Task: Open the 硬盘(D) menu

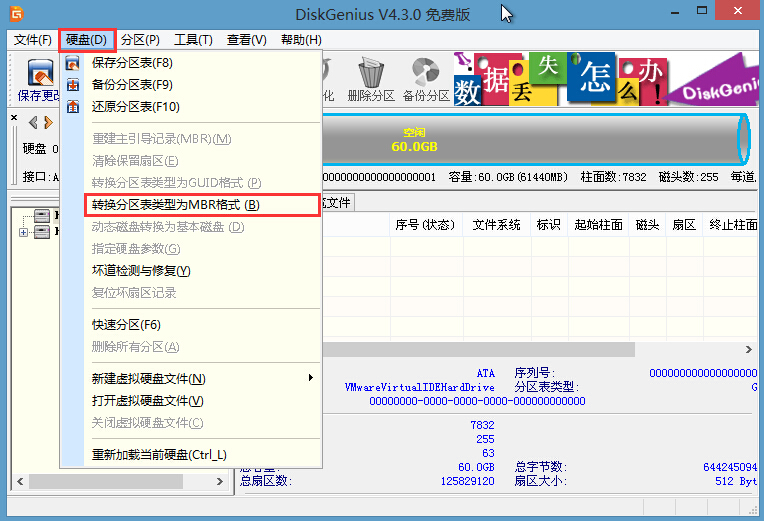Action: click(x=87, y=40)
